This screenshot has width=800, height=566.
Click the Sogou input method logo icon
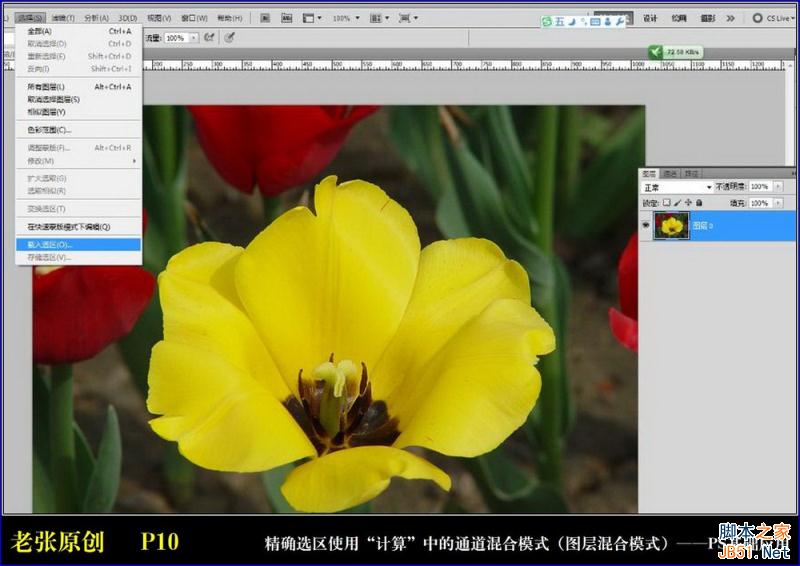547,21
